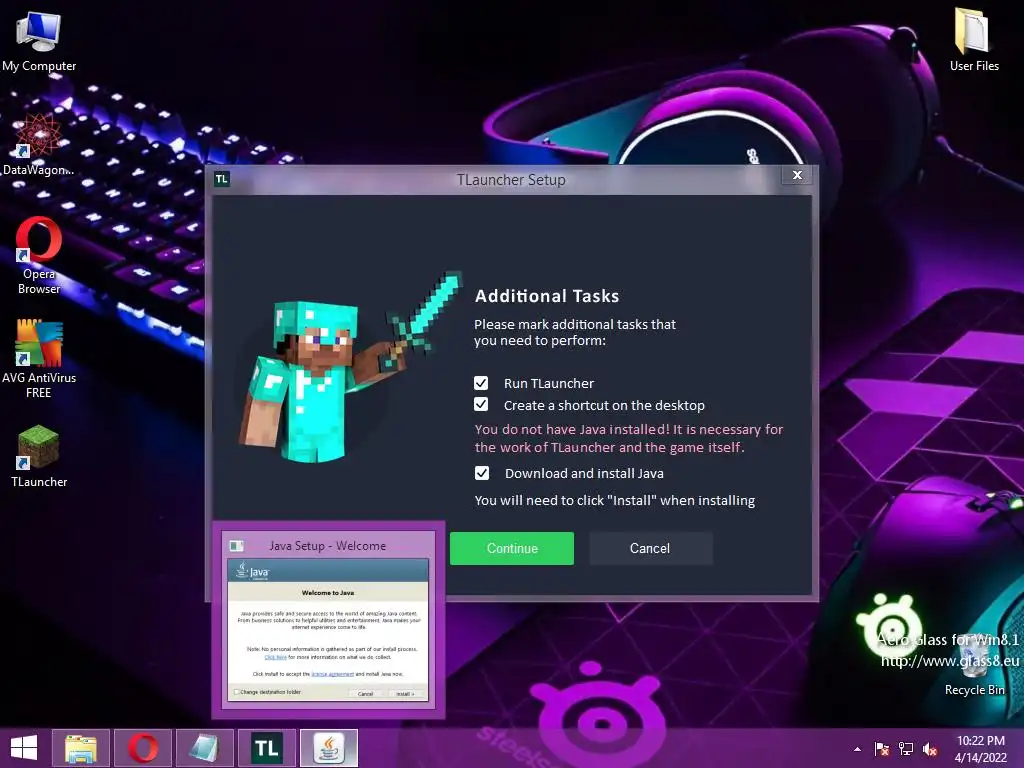This screenshot has width=1024, height=768.
Task: Uncheck Create a shortcut on the desktop
Action: (481, 405)
